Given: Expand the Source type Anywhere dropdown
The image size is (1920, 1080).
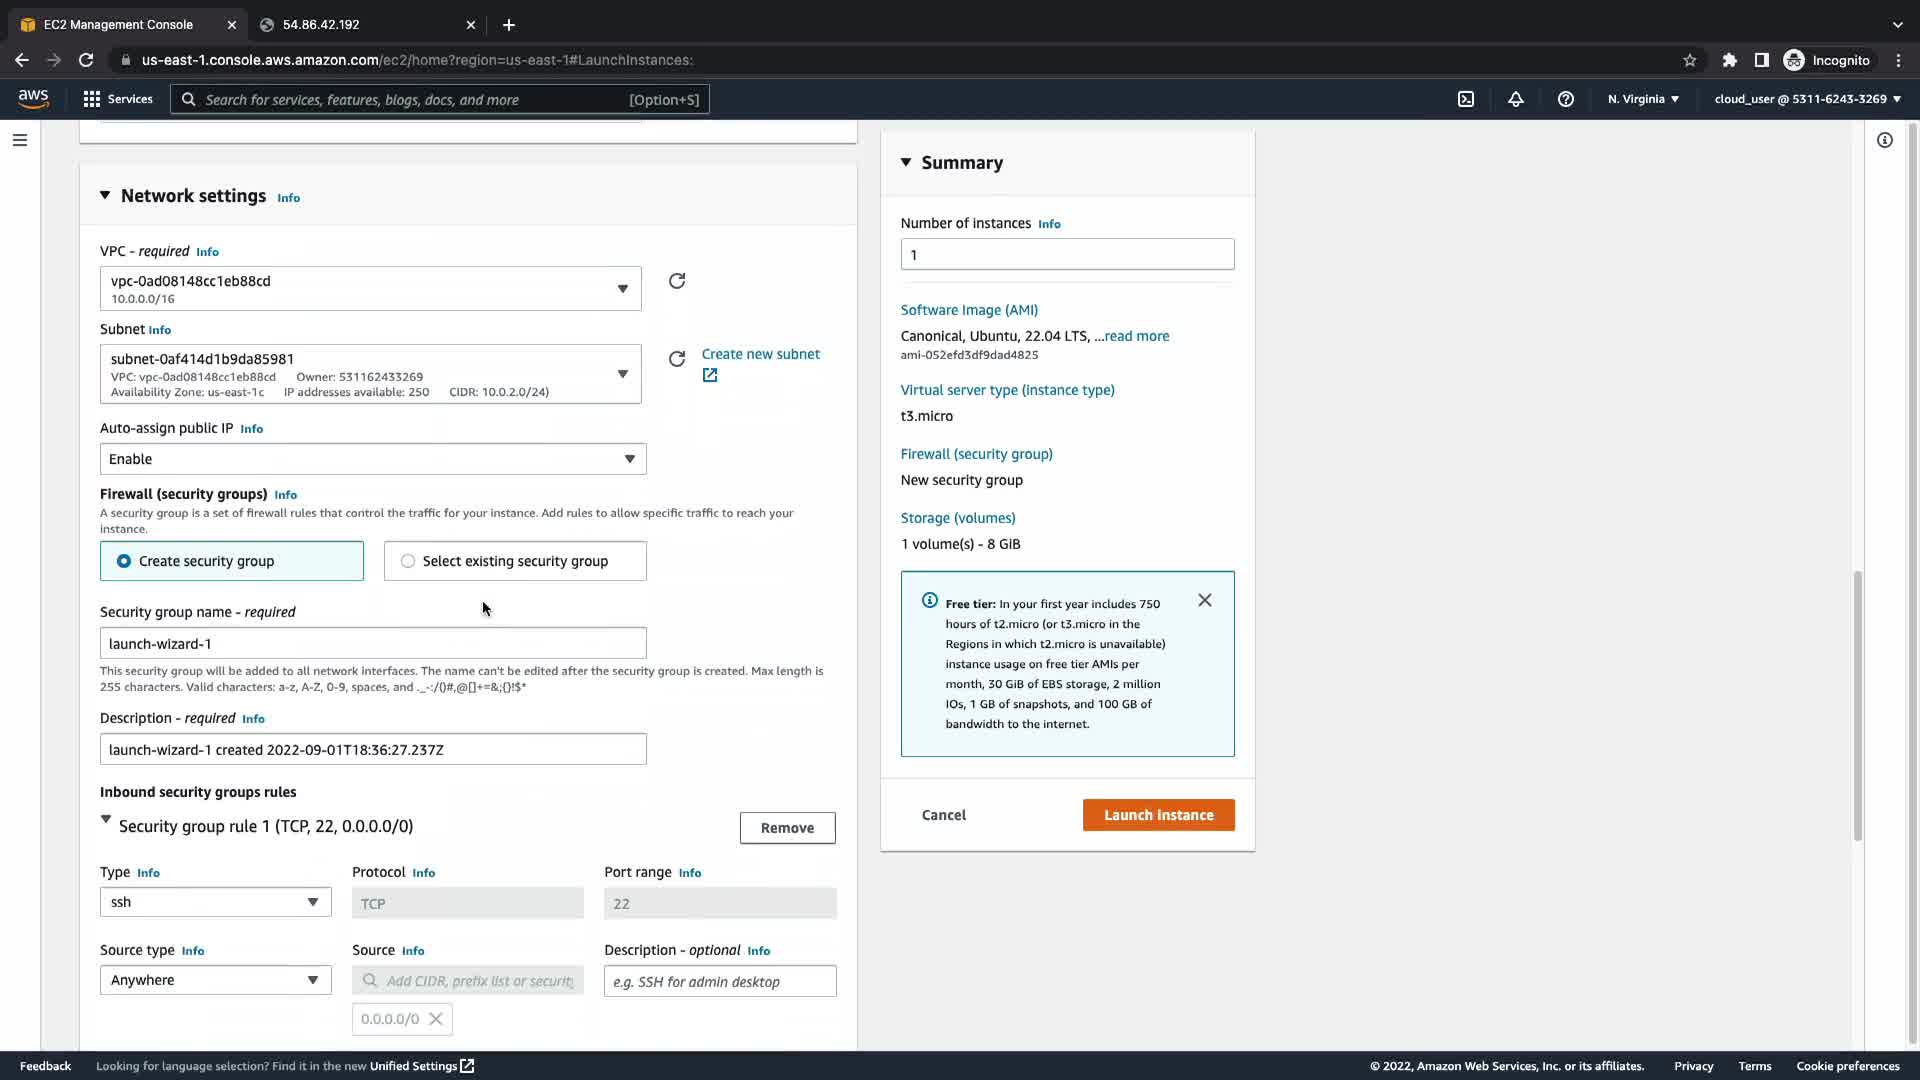Looking at the screenshot, I should pos(215,980).
